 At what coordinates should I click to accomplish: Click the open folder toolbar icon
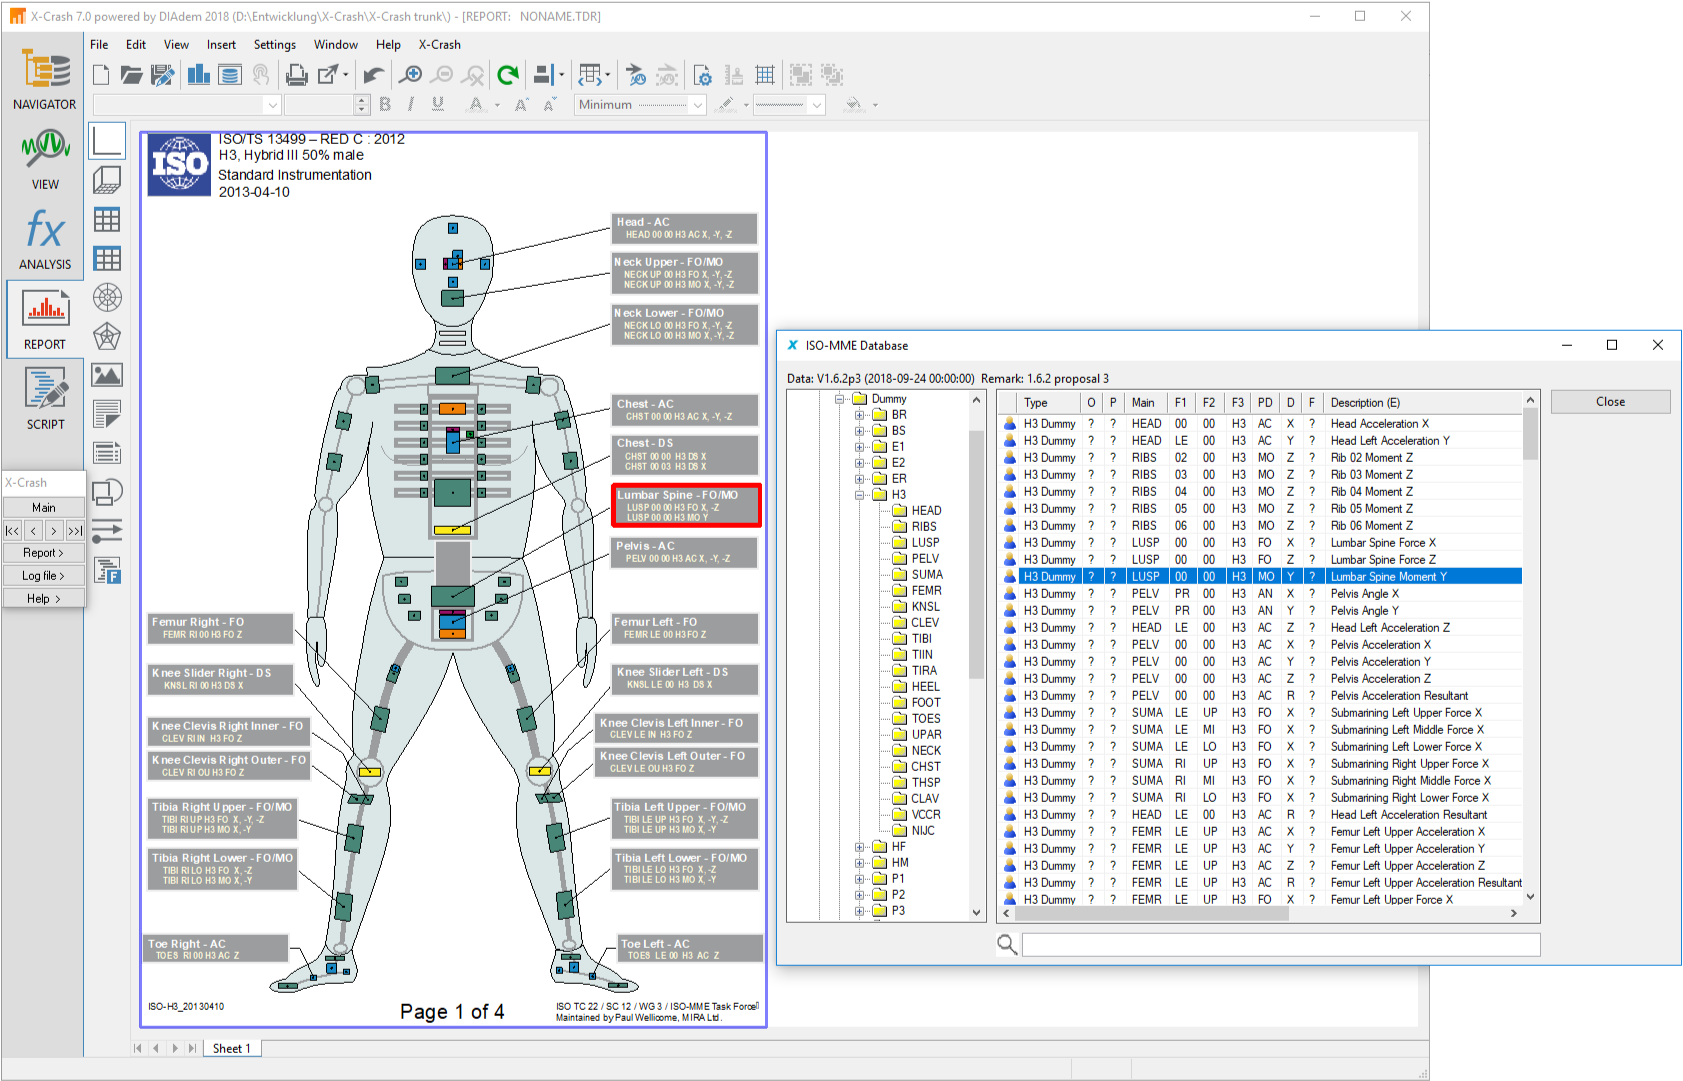click(x=131, y=75)
